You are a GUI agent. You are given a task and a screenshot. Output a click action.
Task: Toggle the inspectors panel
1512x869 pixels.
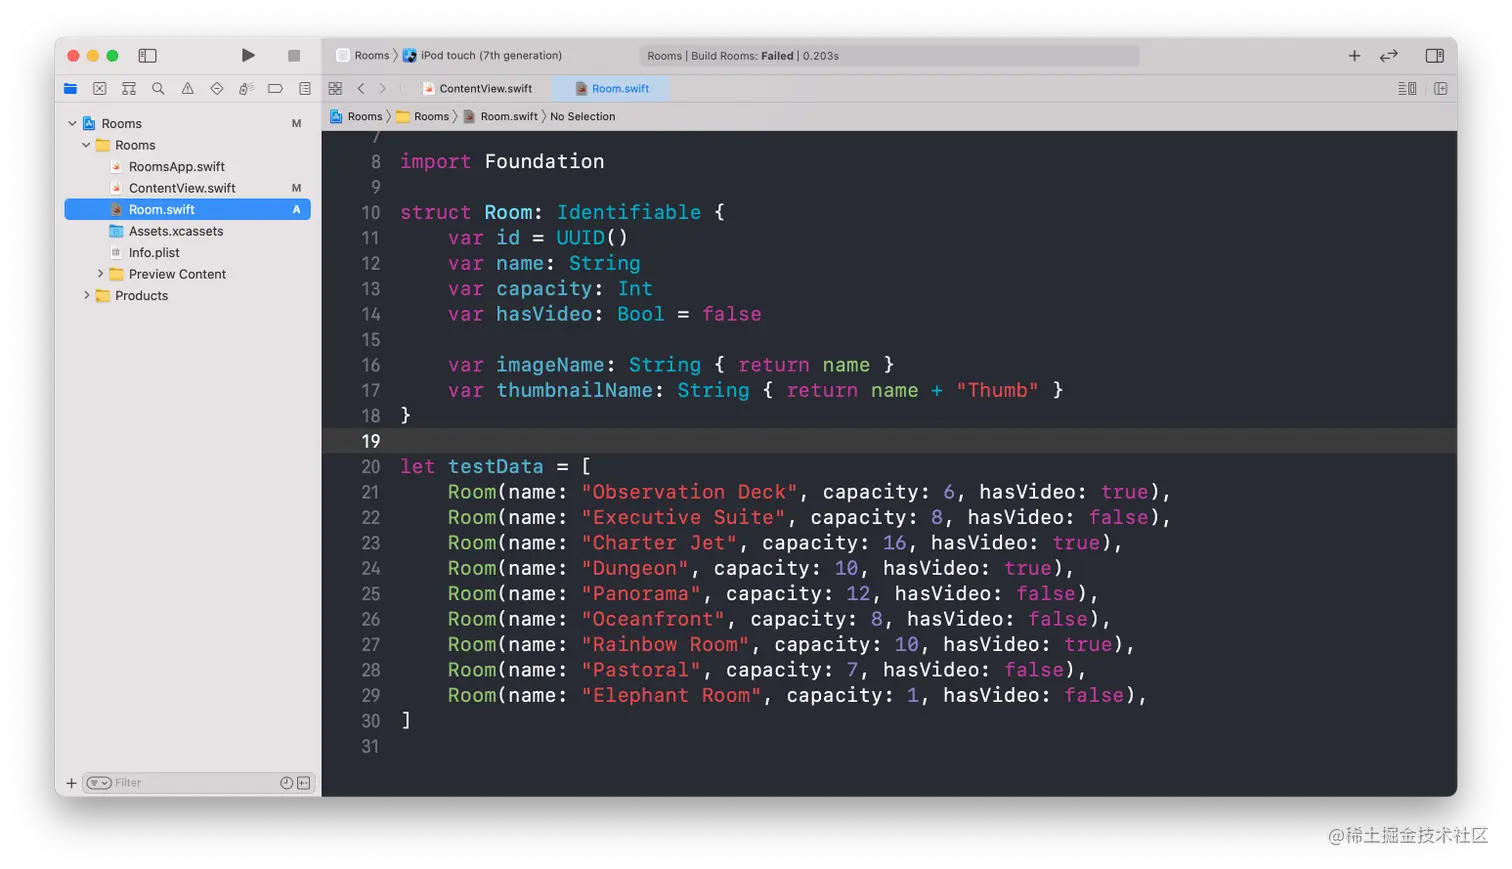(1435, 56)
